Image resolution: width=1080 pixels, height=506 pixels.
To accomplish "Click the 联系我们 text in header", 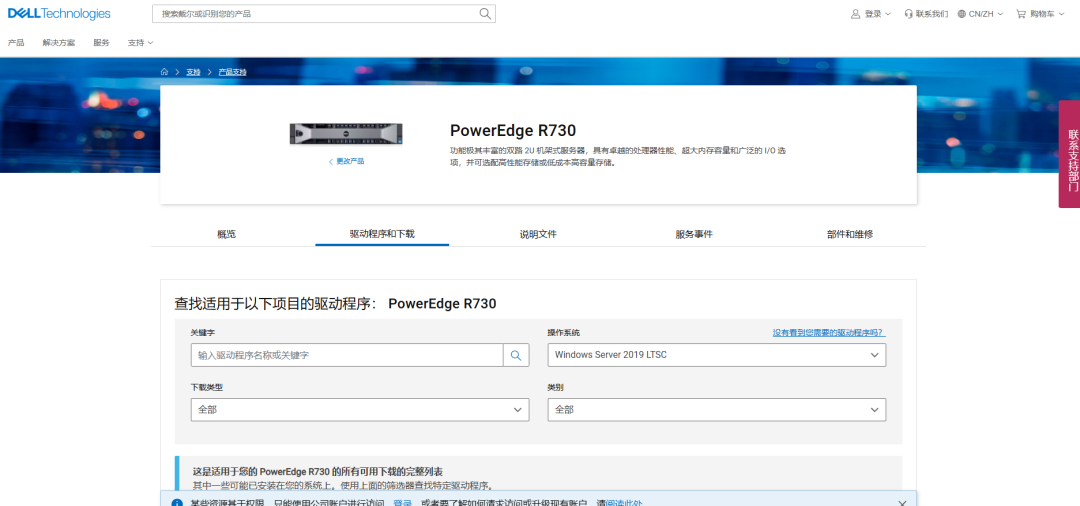I will click(x=932, y=14).
